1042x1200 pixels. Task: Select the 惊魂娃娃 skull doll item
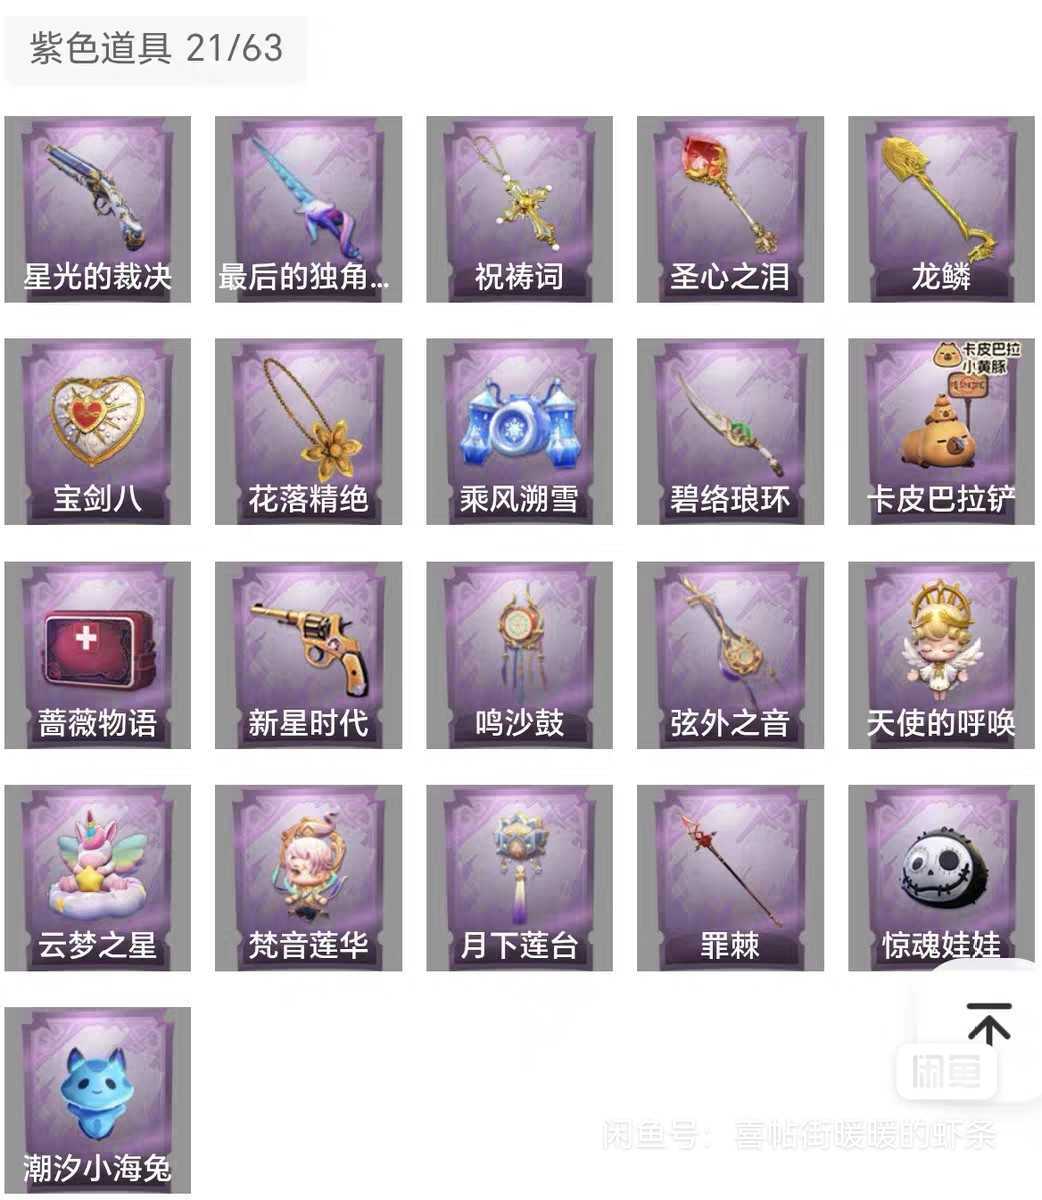[941, 878]
